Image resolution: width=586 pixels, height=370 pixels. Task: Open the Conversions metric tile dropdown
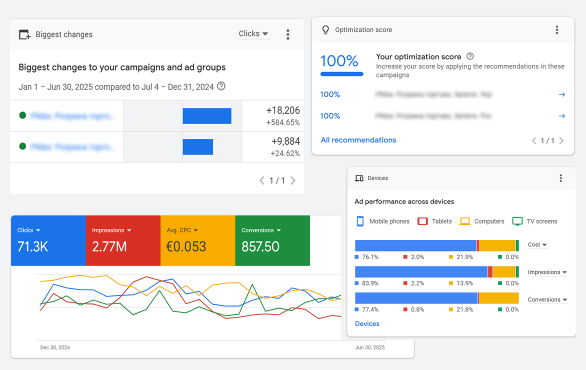(261, 230)
